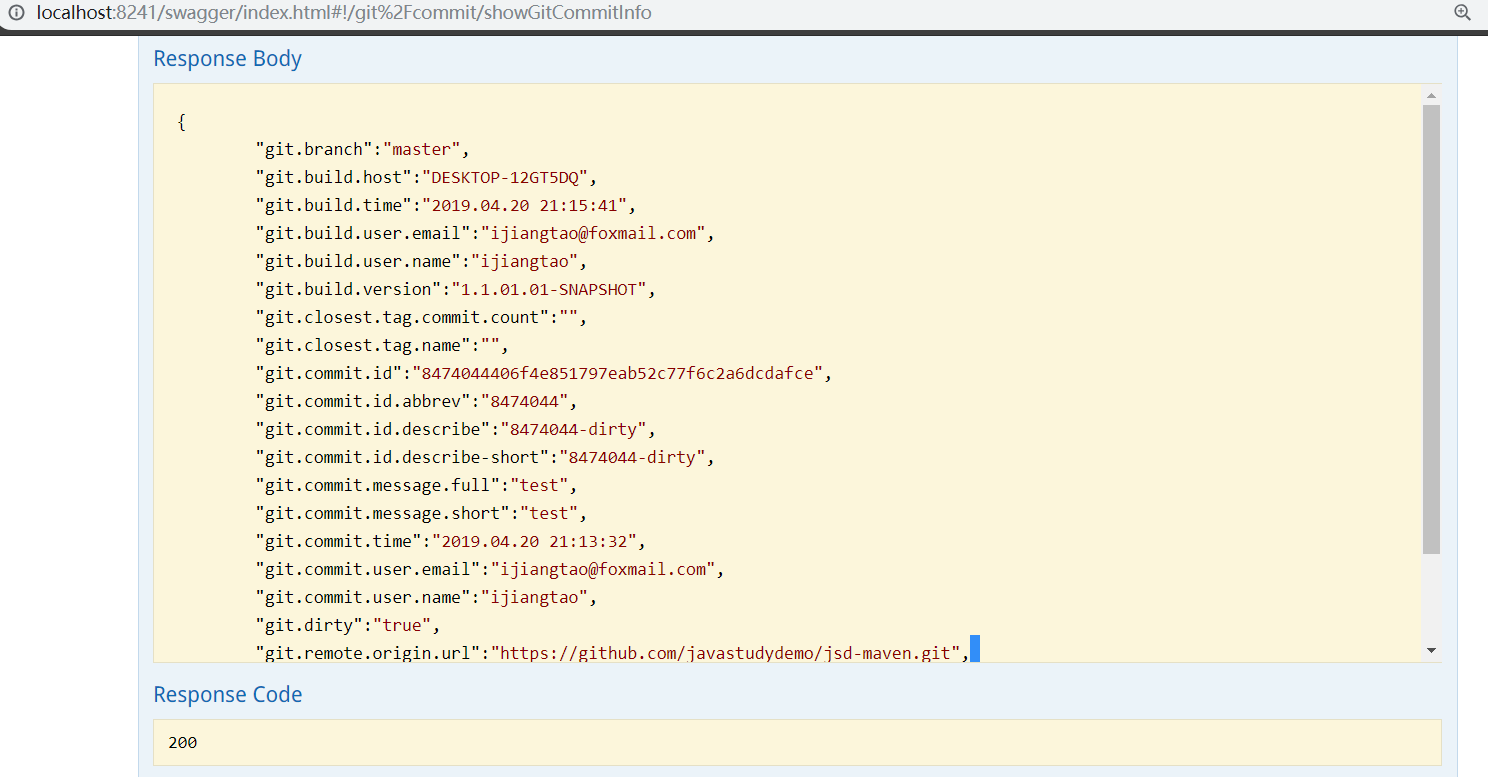Click the "git.commit.message.full" key
Image resolution: width=1489 pixels, height=778 pixels.
[378, 485]
